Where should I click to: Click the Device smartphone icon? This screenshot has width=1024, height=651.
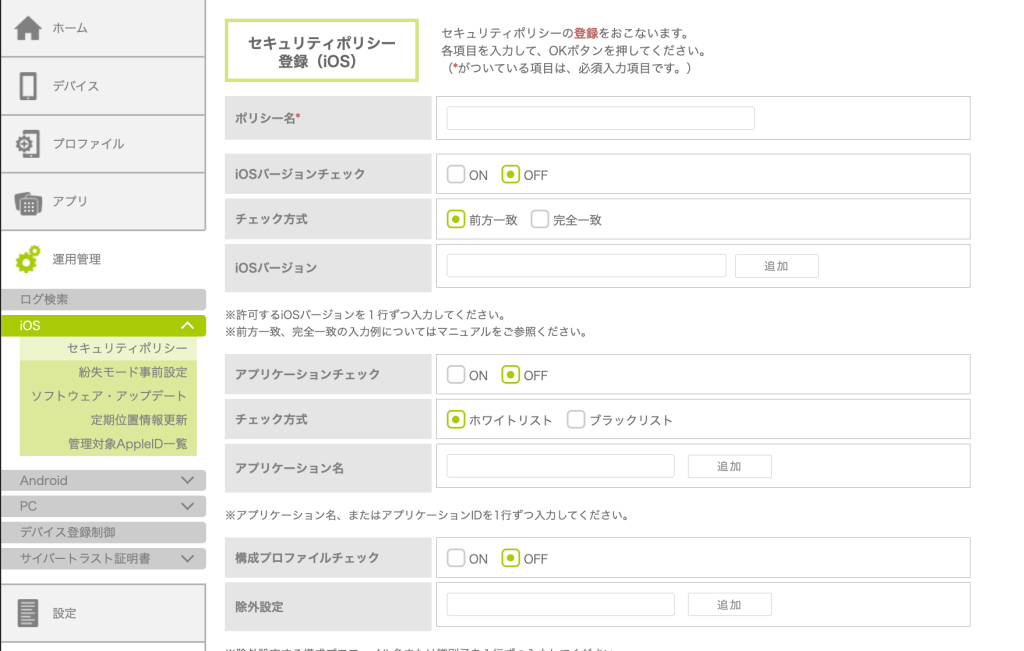point(28,86)
